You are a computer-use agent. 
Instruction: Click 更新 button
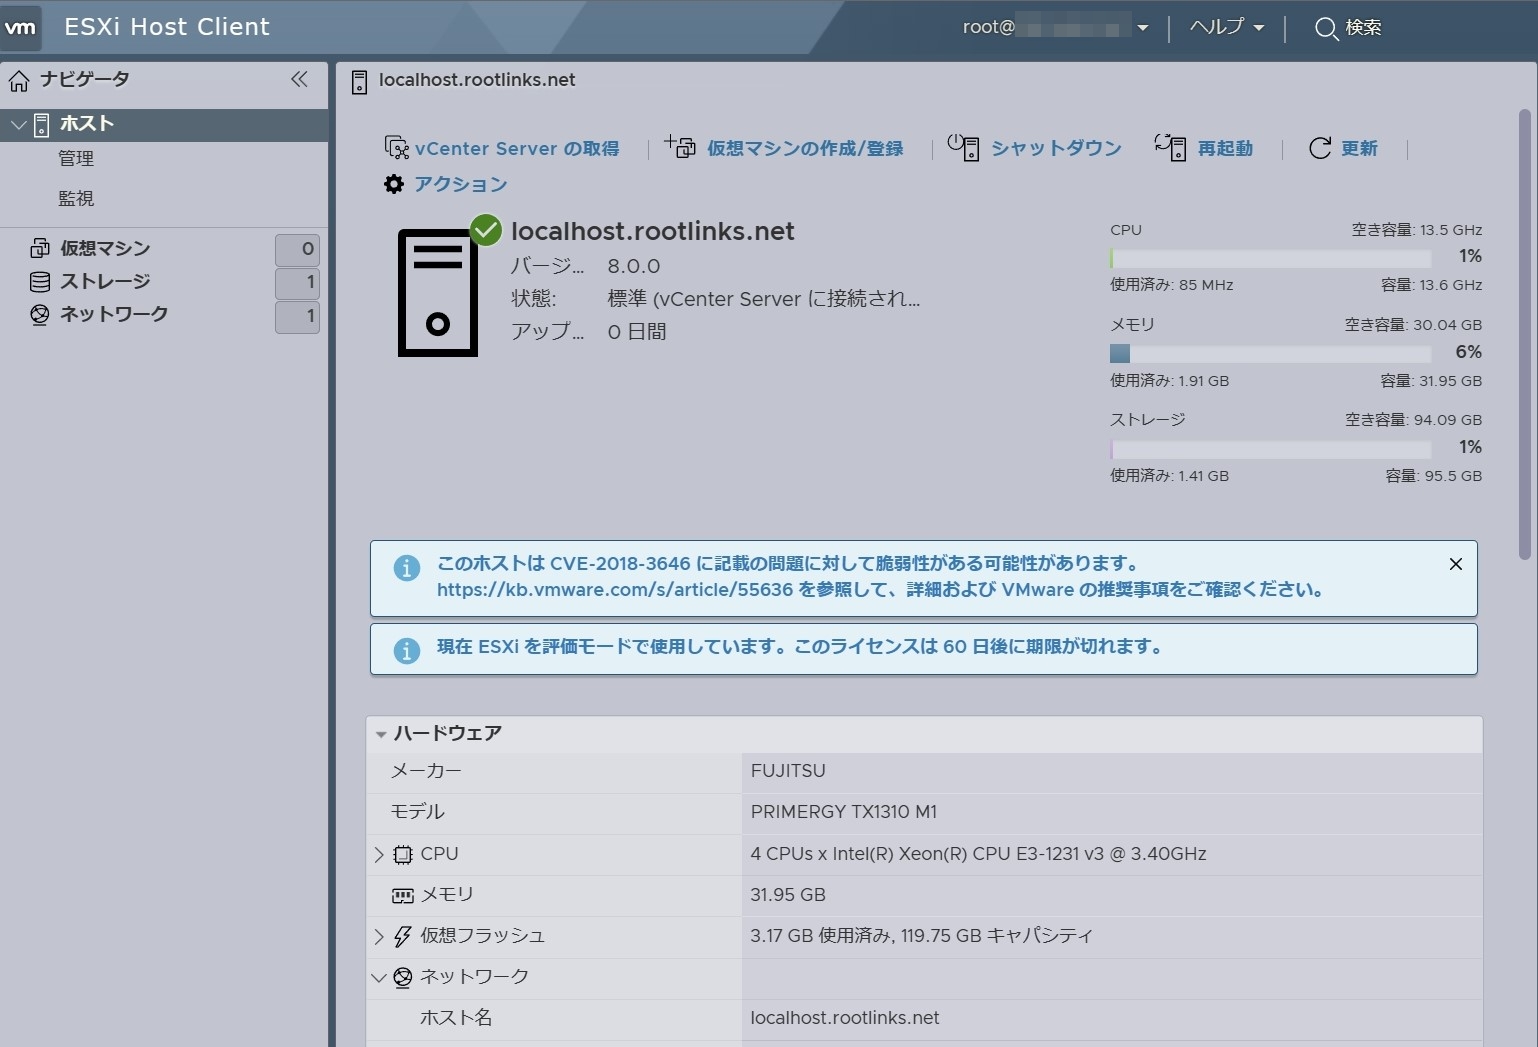(x=1343, y=148)
